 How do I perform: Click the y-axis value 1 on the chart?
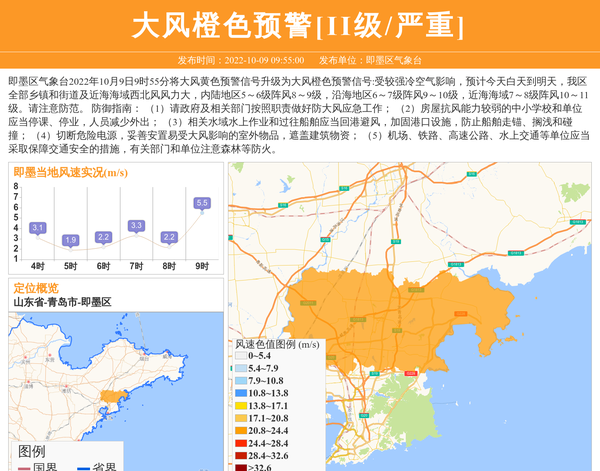click(x=16, y=259)
